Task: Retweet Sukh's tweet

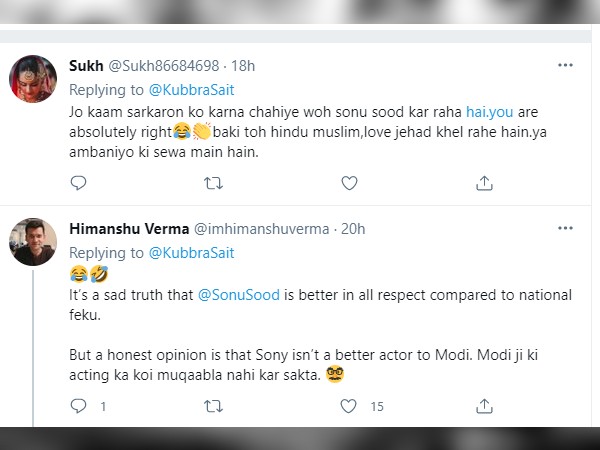Action: click(x=213, y=182)
